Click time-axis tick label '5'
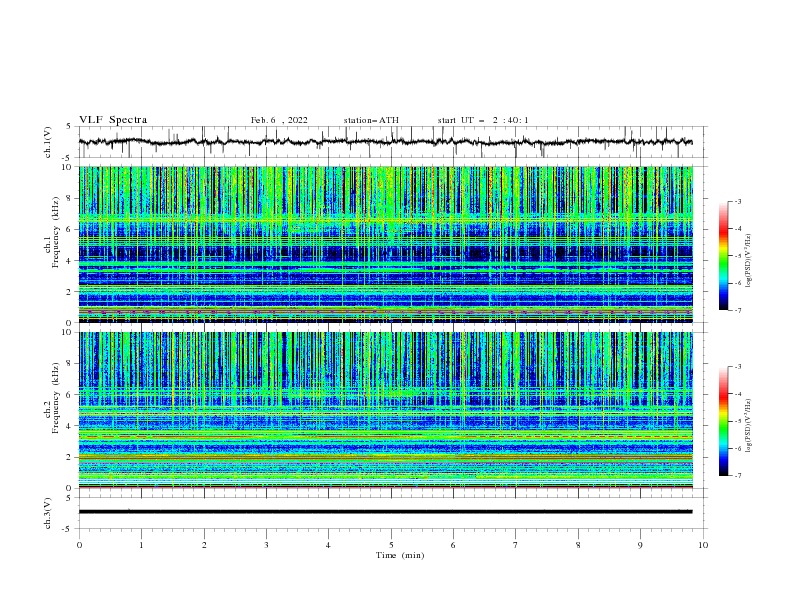 click(x=391, y=545)
